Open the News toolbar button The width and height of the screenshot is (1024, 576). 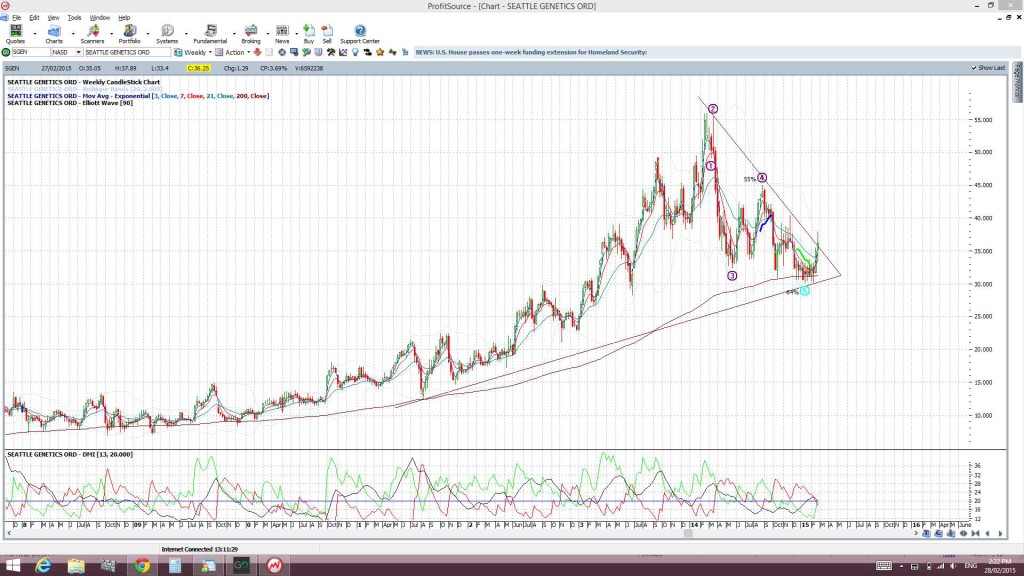click(x=282, y=34)
